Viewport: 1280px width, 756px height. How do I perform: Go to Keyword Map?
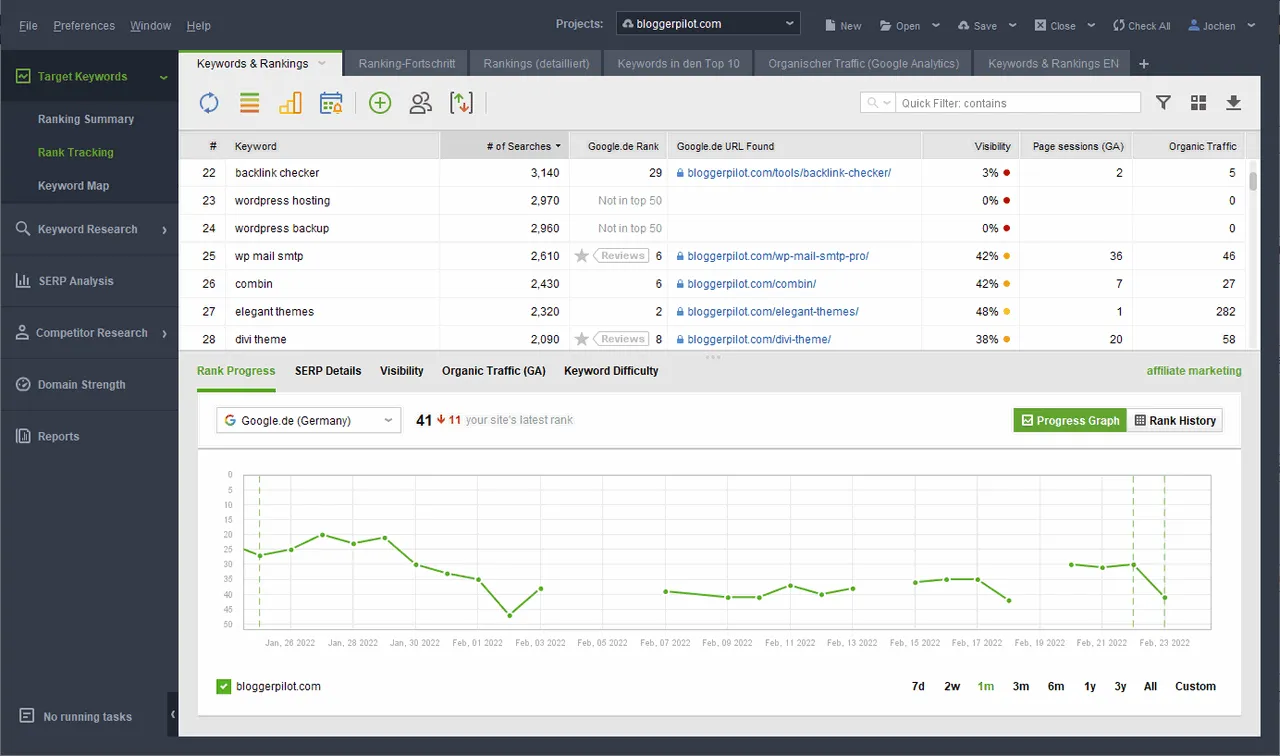tap(74, 186)
